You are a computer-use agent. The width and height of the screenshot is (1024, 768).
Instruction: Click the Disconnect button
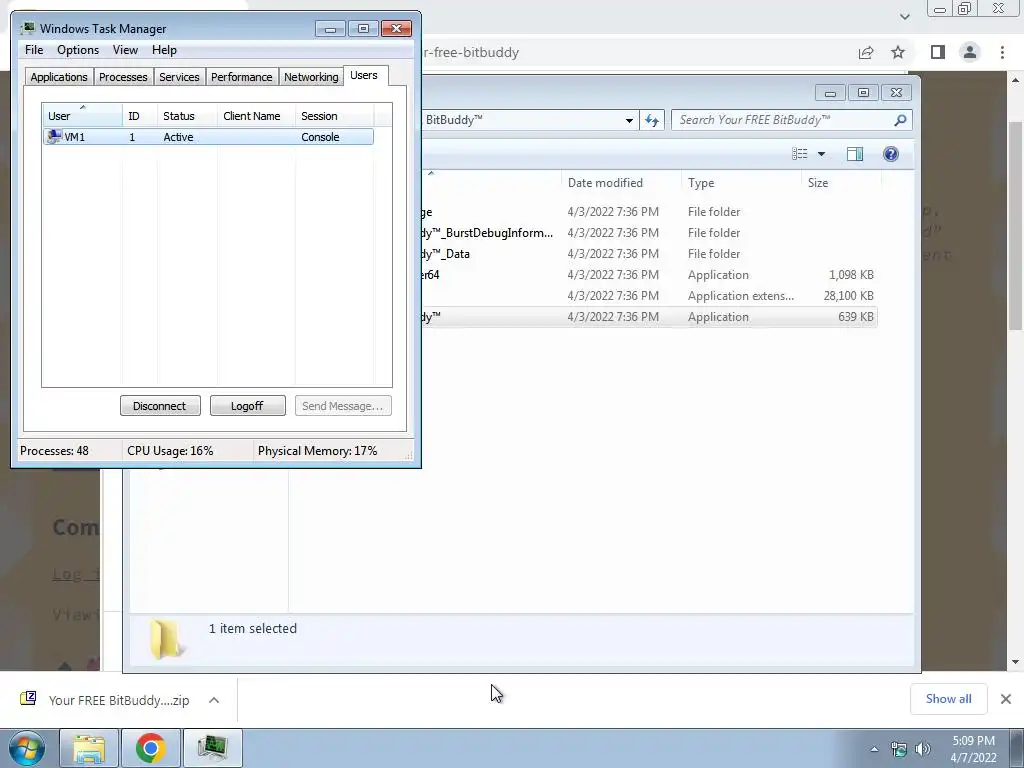point(160,406)
